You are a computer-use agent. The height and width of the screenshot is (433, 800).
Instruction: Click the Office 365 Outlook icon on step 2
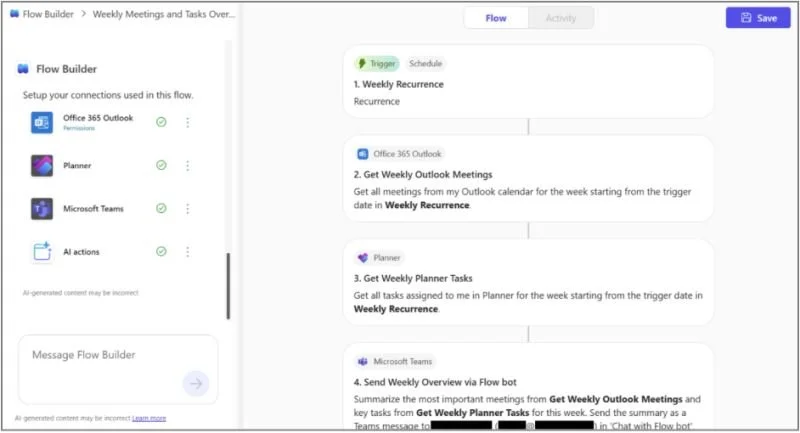point(363,154)
